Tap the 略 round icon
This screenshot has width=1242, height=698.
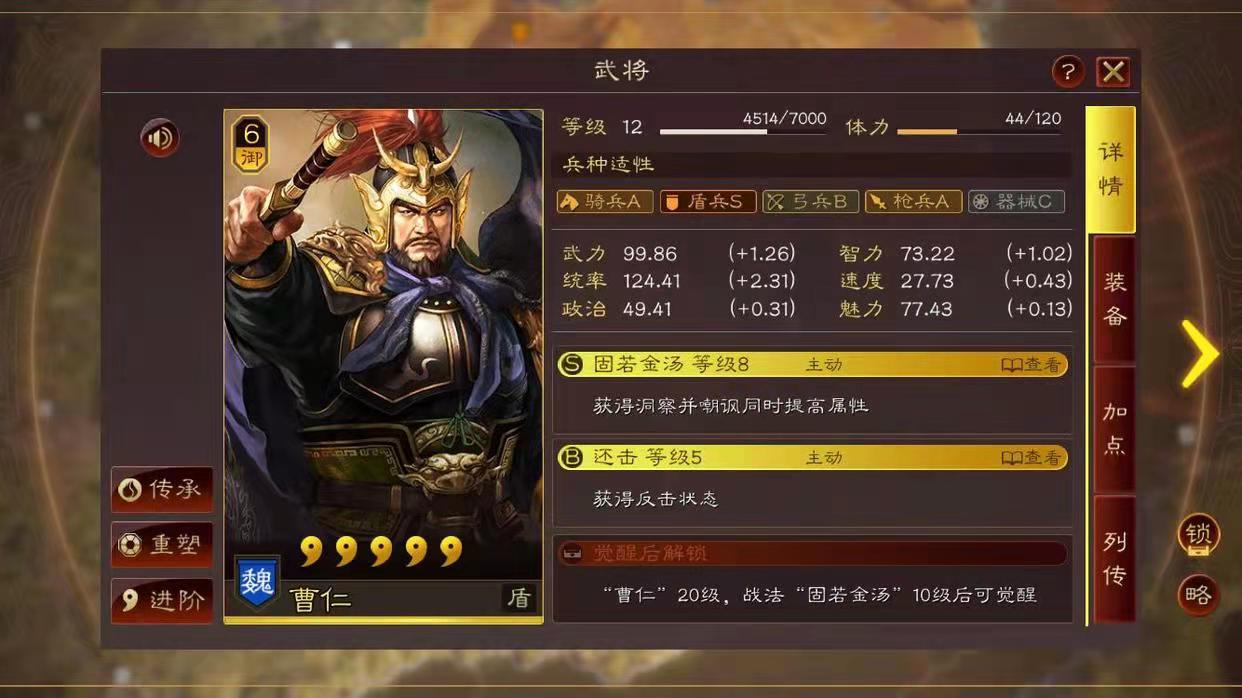[x=1198, y=595]
